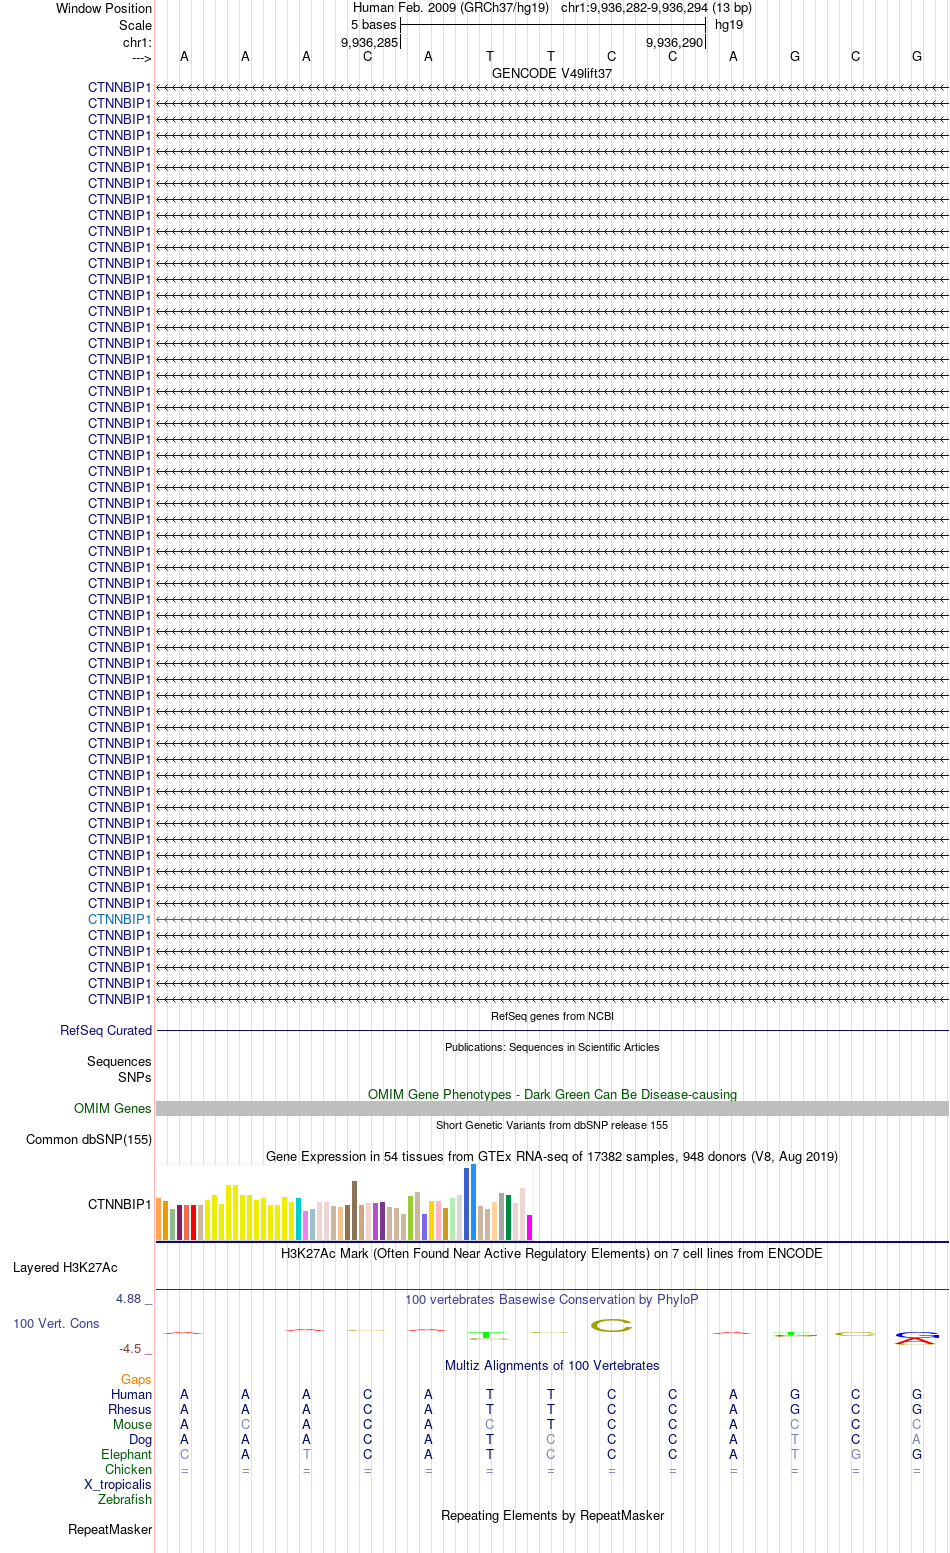
Task: Click the -4.5 PhyloP lower scale value
Action: [131, 1348]
